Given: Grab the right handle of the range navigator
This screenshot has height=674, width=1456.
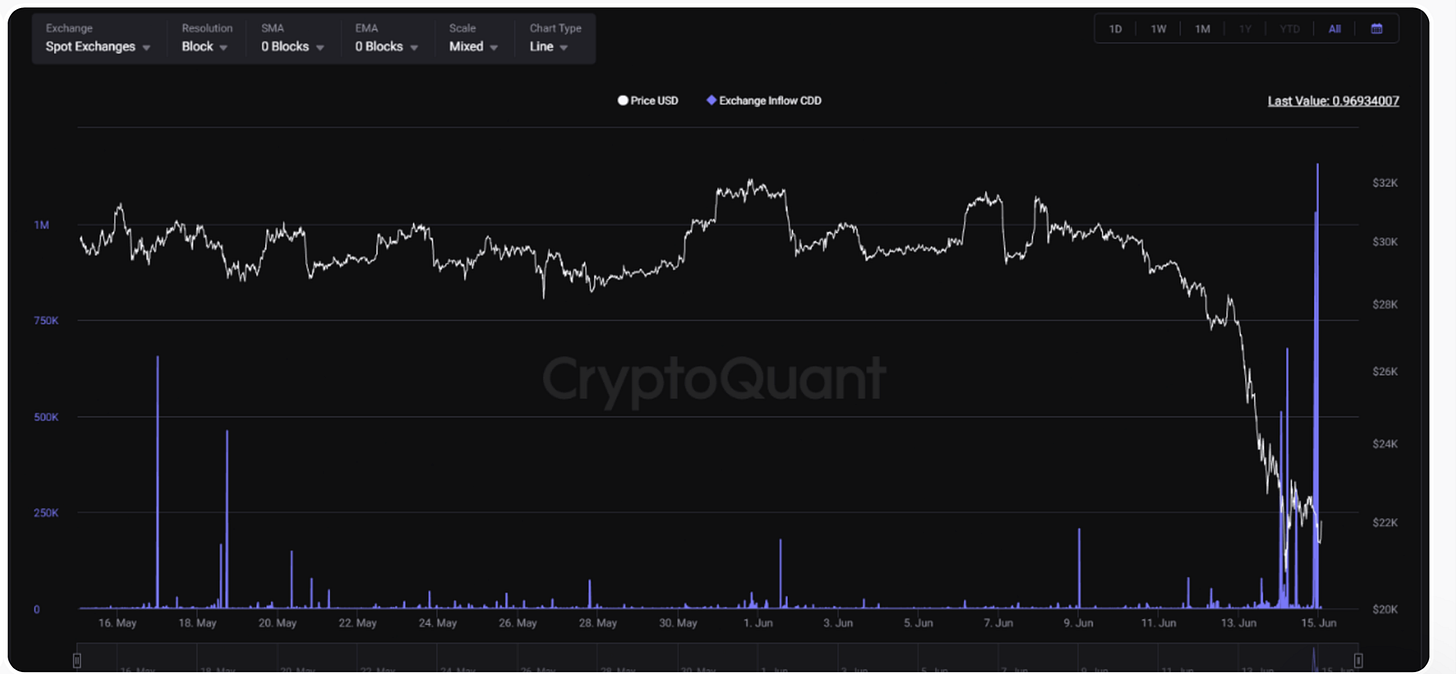Looking at the screenshot, I should tap(1357, 659).
